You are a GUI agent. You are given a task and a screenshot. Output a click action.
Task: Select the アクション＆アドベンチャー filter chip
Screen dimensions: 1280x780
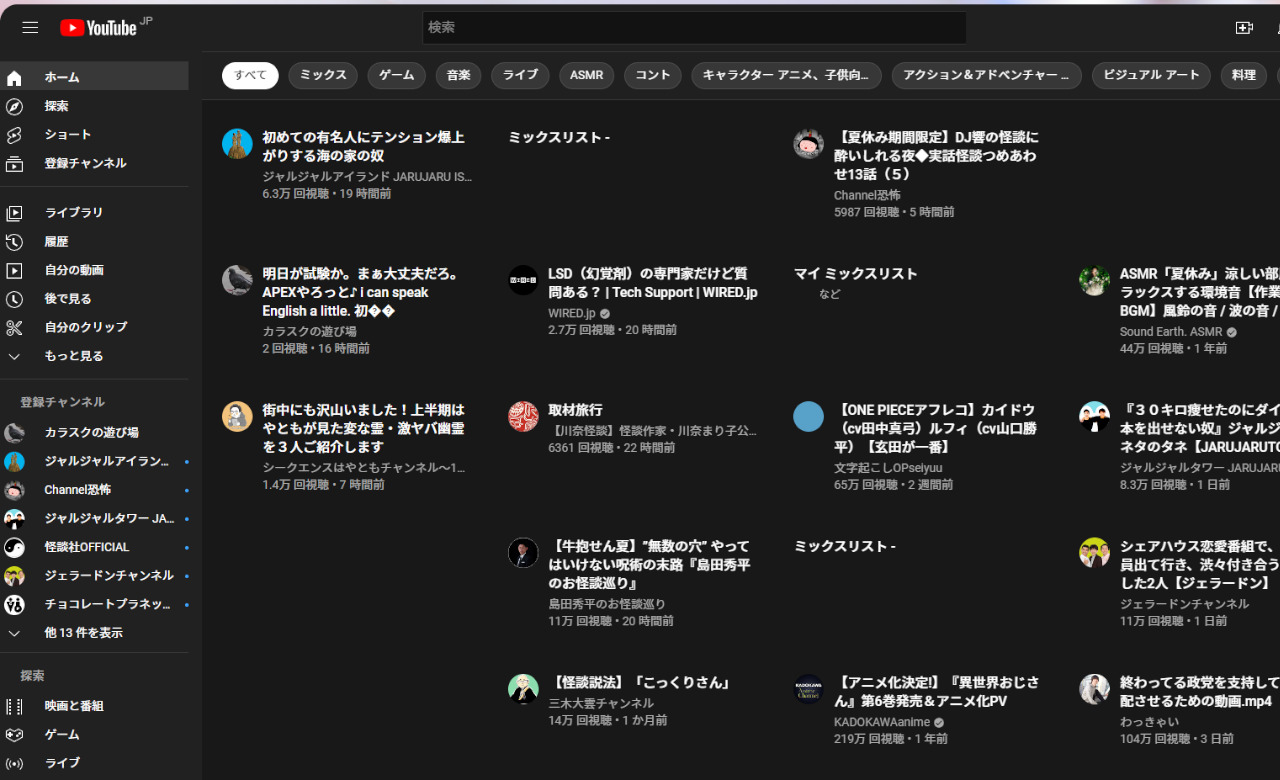(986, 75)
